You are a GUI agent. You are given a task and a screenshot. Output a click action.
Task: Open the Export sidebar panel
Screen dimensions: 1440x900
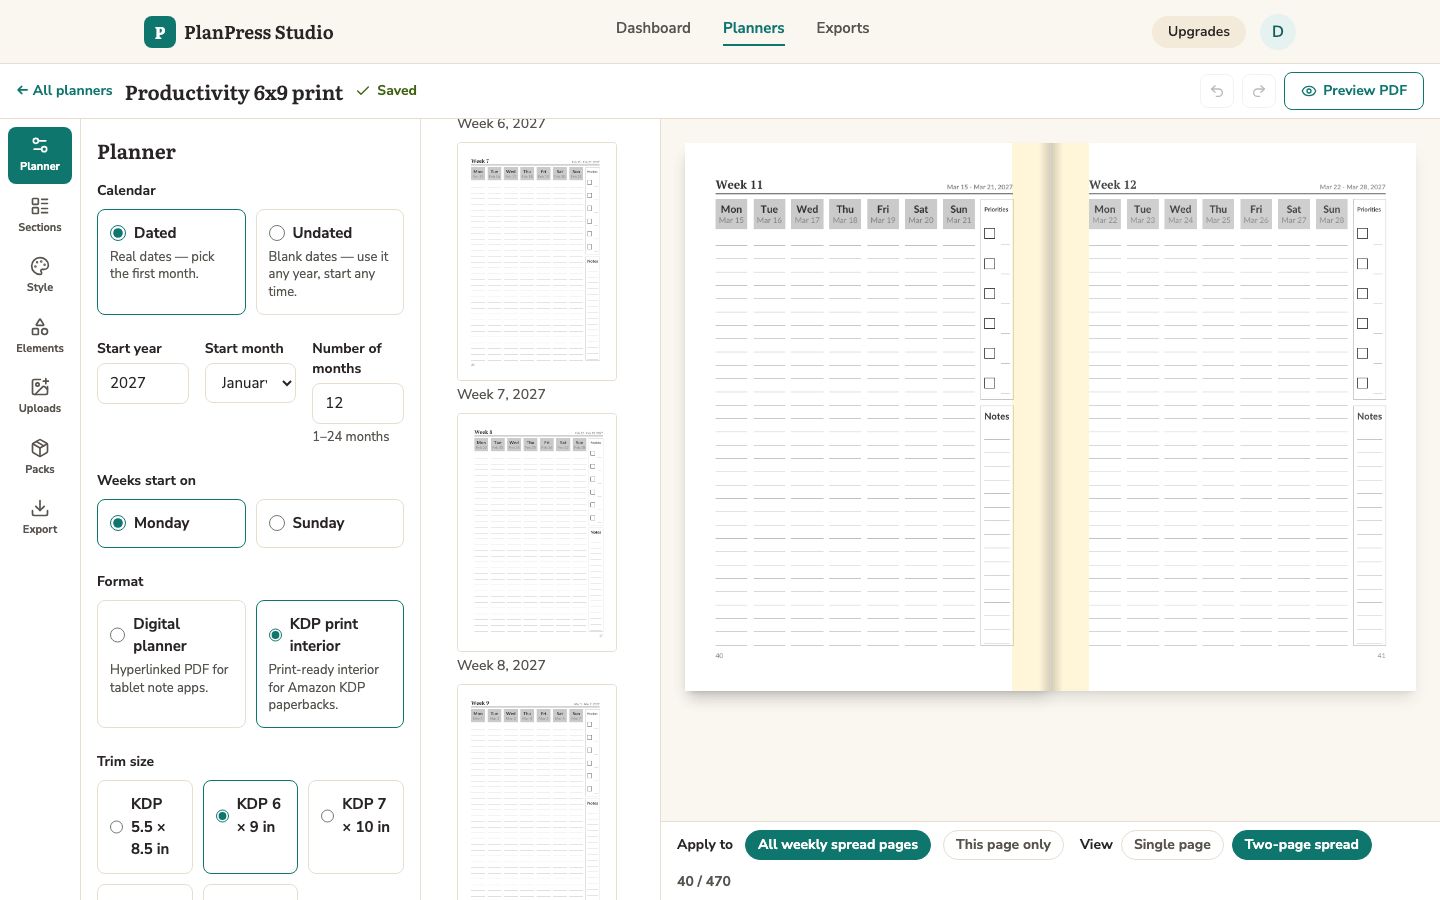tap(40, 518)
